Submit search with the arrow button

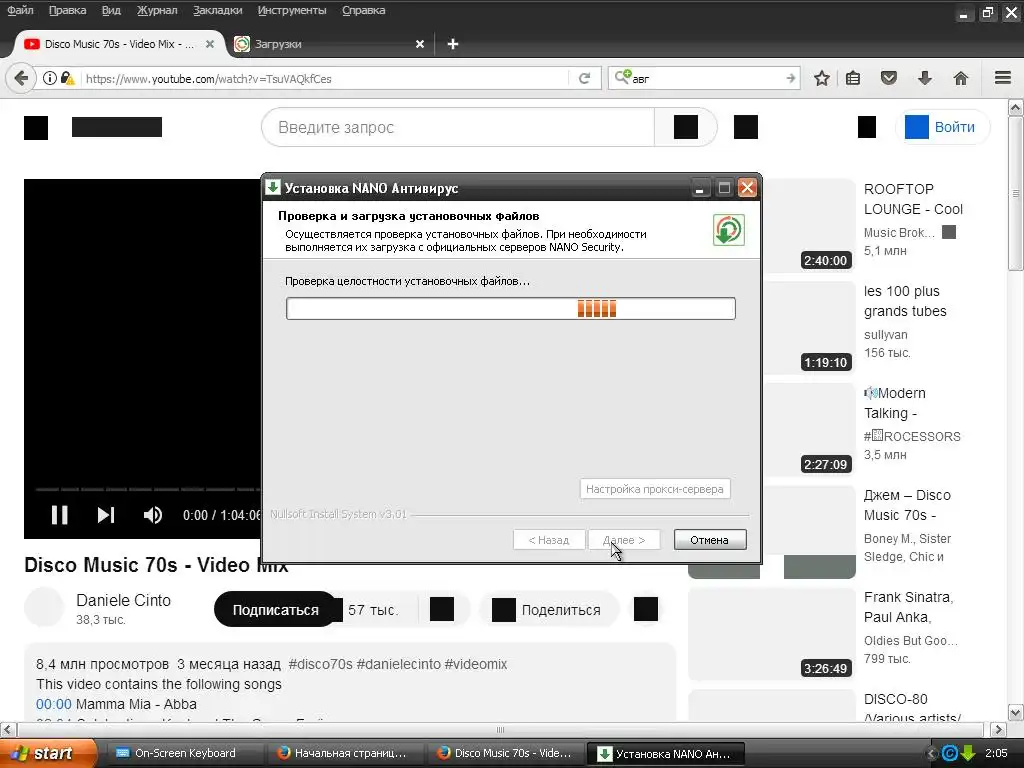tap(791, 78)
